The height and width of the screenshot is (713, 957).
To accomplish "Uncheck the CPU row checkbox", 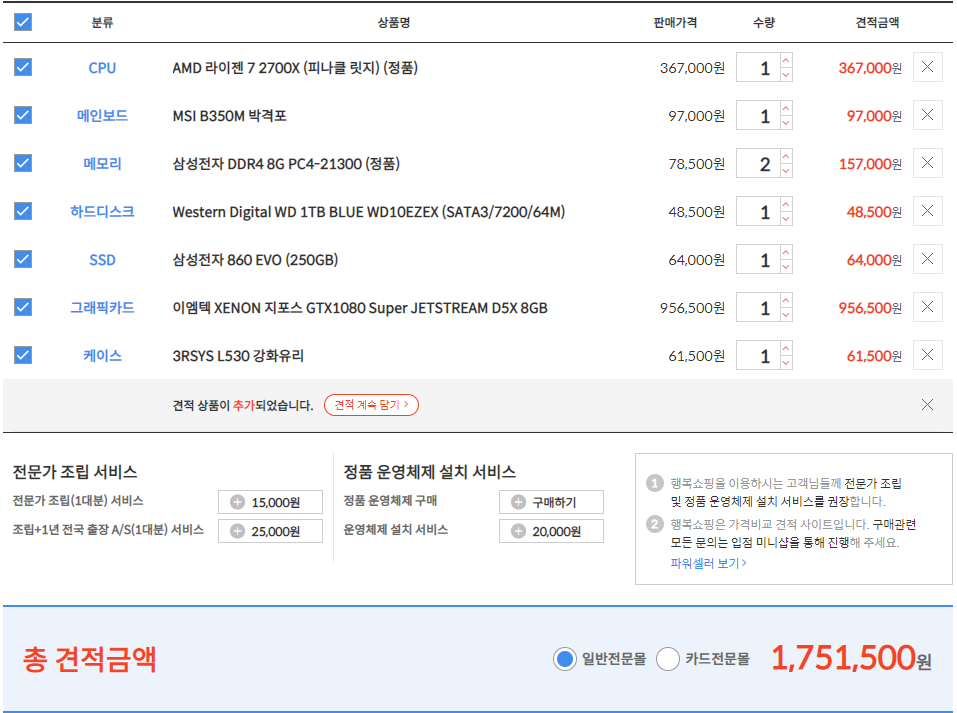I will pos(23,67).
